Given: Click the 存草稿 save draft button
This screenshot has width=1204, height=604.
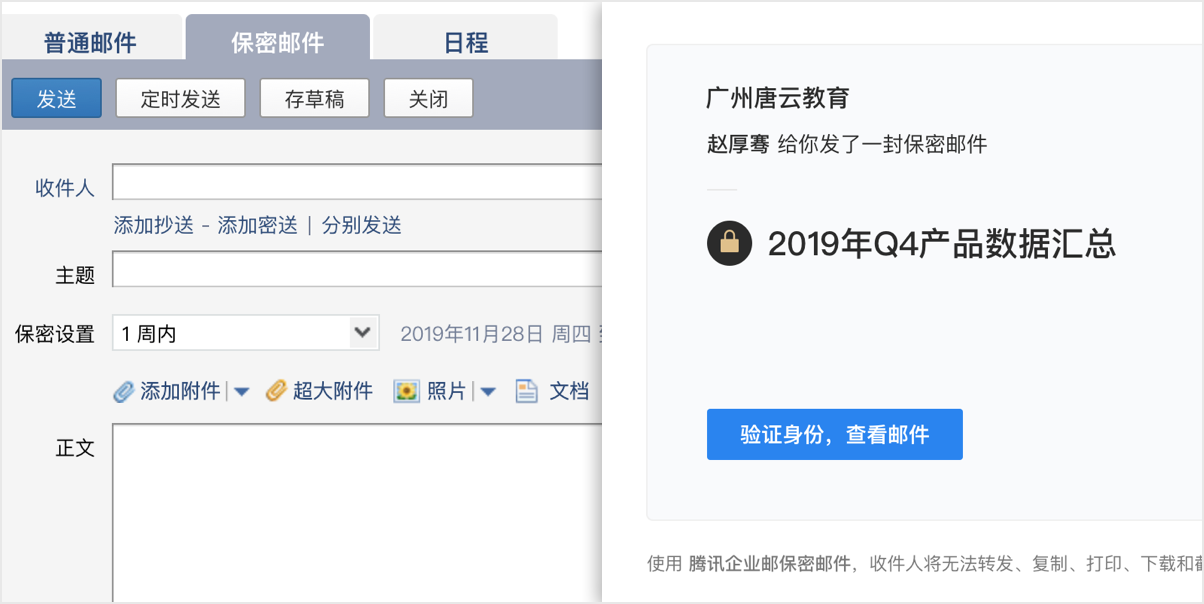Looking at the screenshot, I should click(314, 97).
